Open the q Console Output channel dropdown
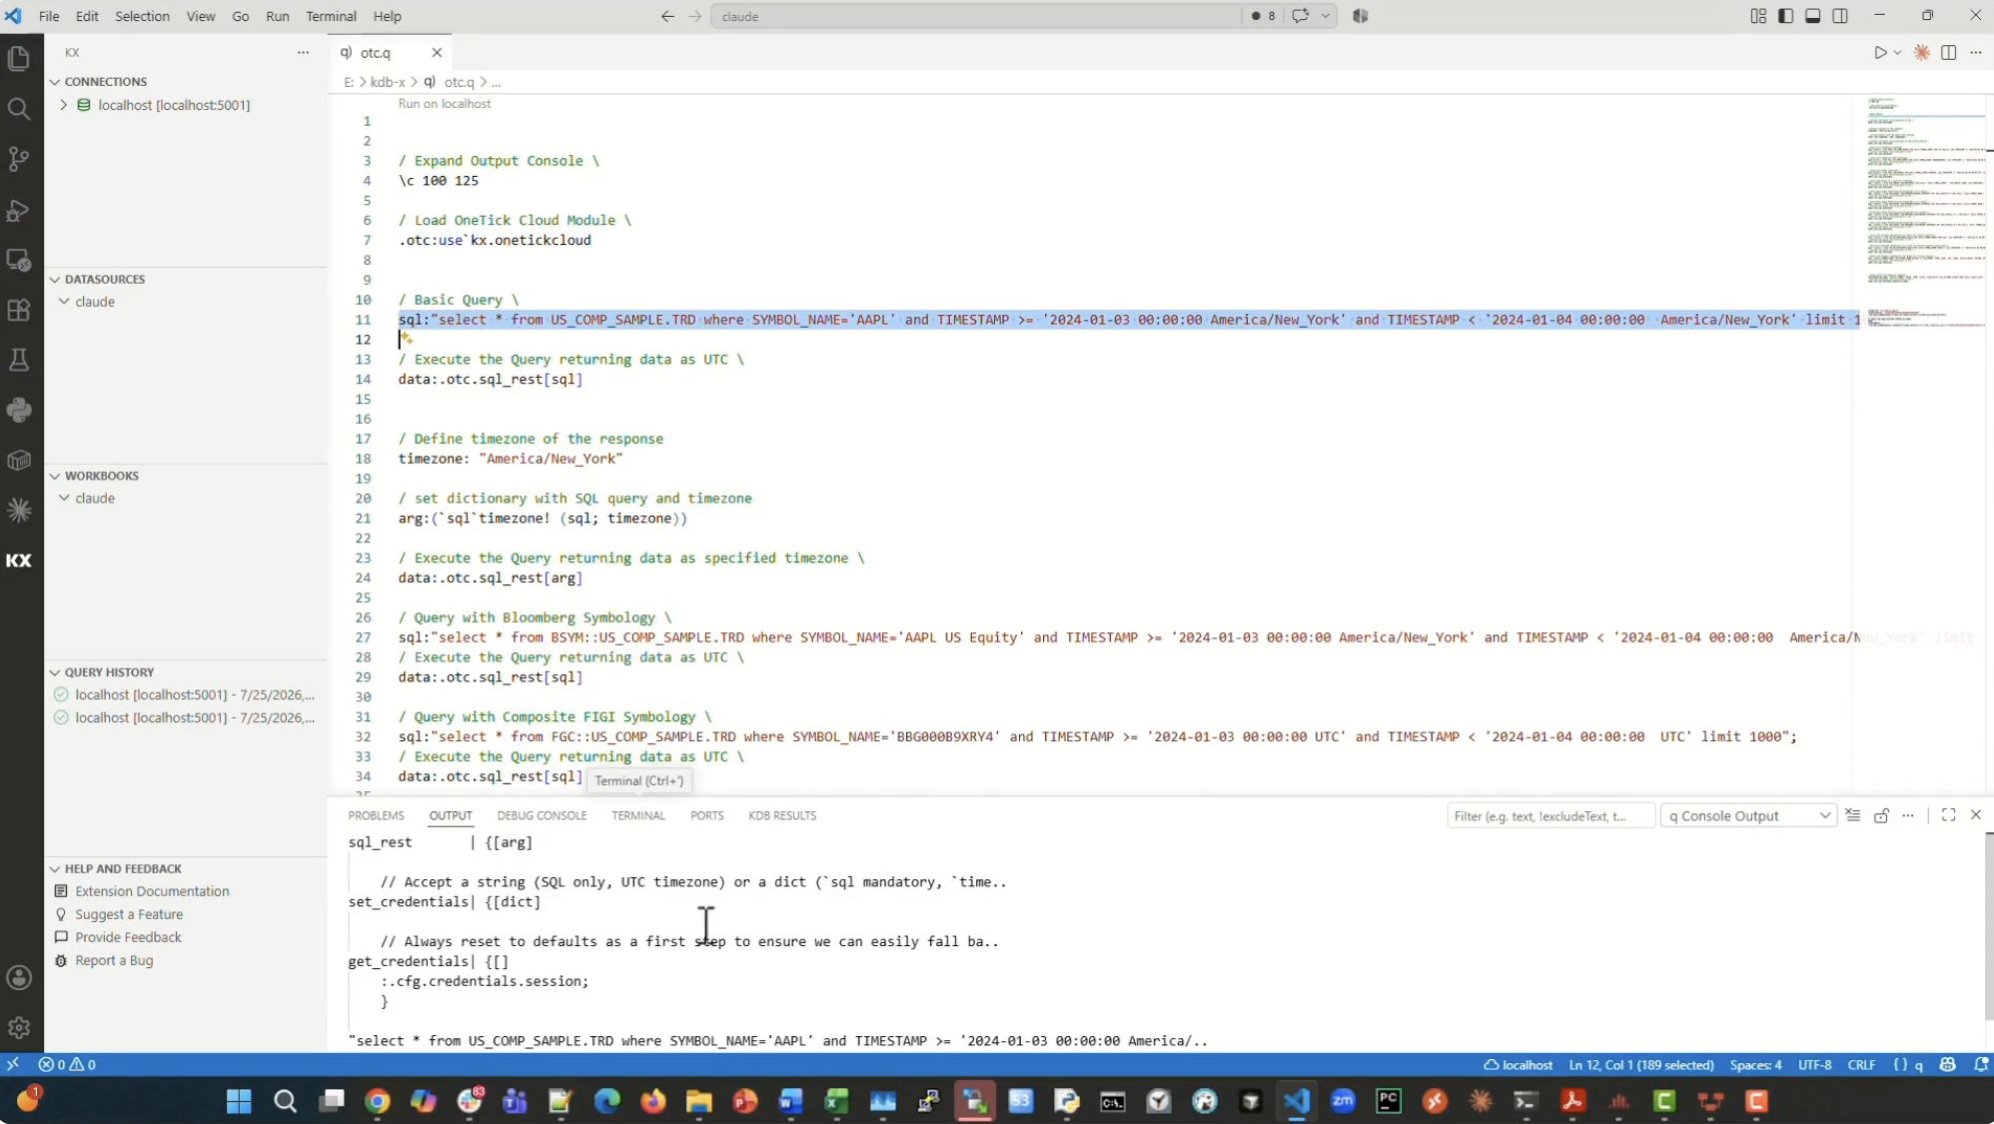This screenshot has height=1124, width=1994. point(1748,816)
